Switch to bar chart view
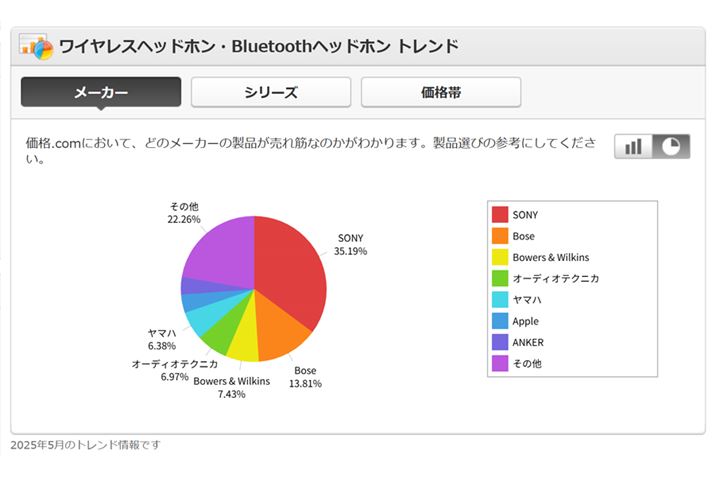 (633, 146)
